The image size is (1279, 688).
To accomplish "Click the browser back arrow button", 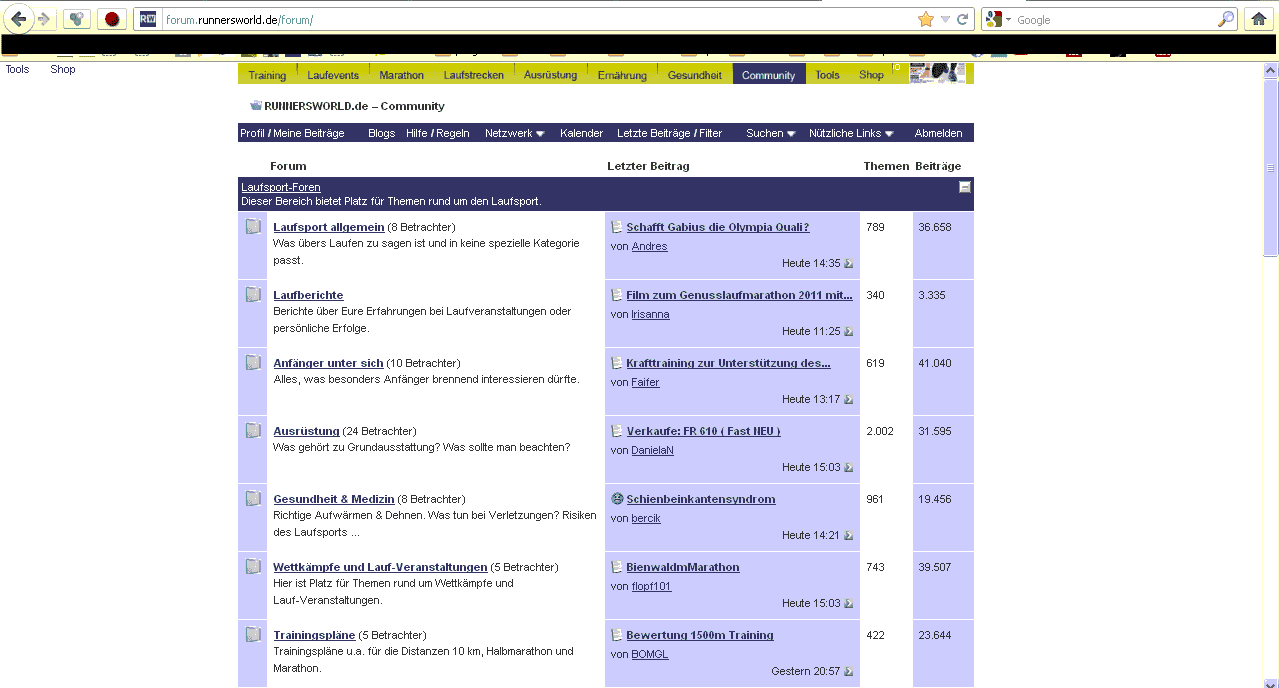I will click(19, 19).
